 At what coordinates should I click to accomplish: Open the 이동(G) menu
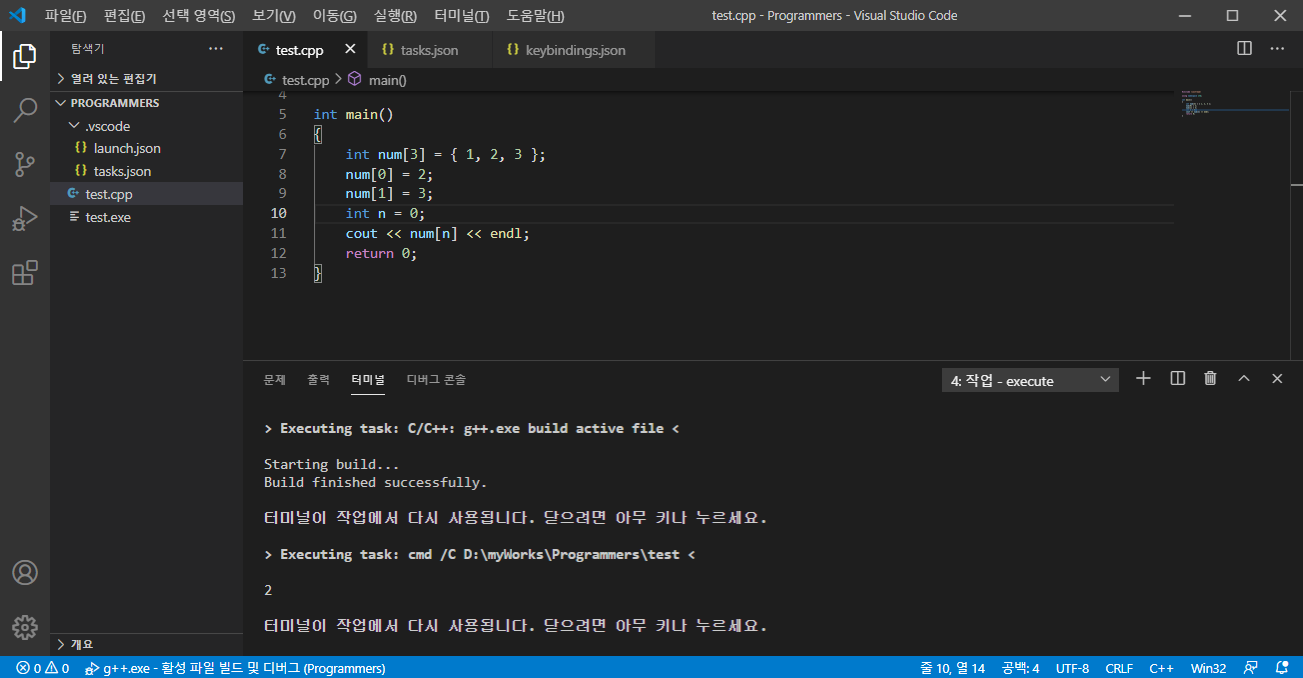(334, 16)
